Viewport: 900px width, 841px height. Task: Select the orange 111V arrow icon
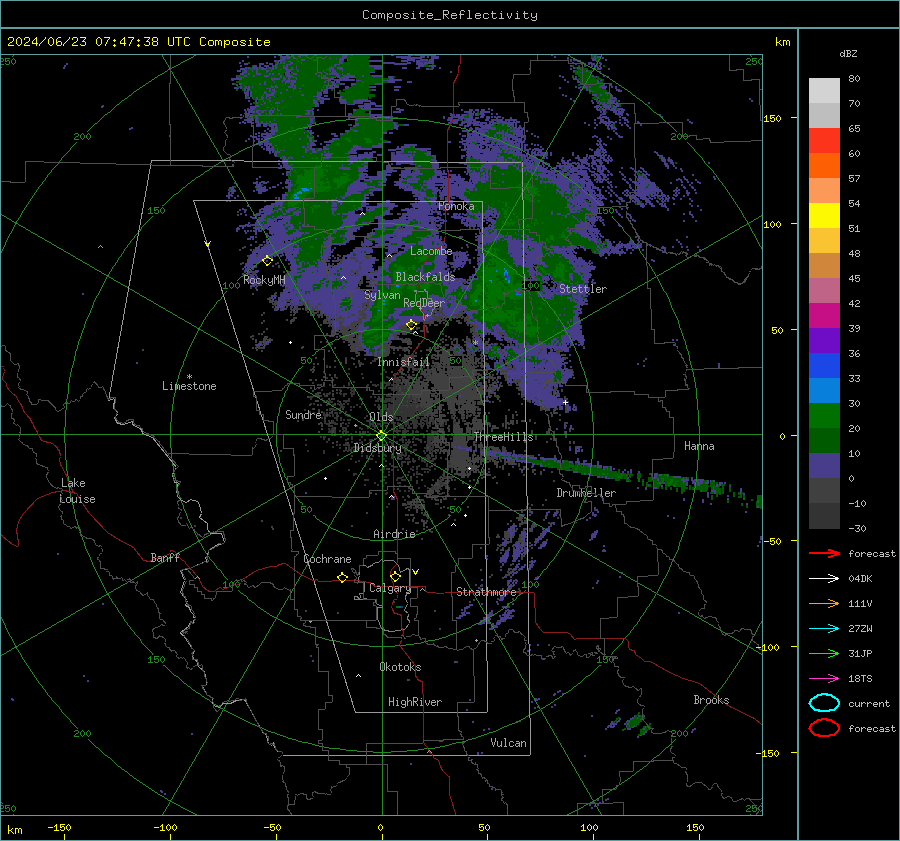[824, 603]
